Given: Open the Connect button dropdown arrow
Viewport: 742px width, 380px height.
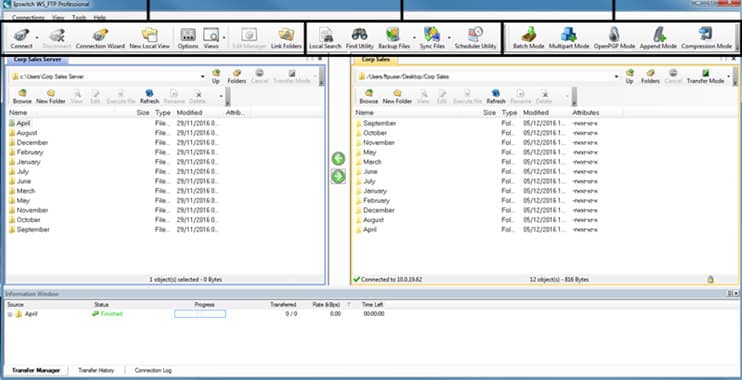Looking at the screenshot, I should (37, 37).
